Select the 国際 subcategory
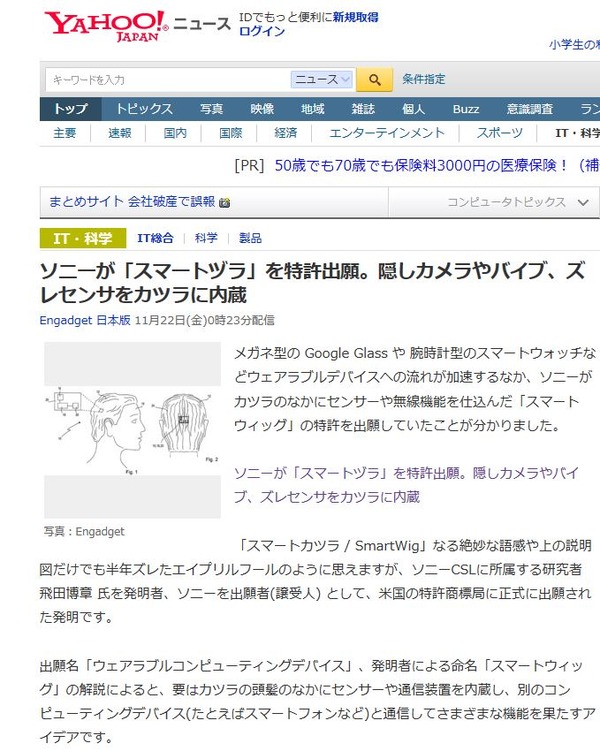The height and width of the screenshot is (751, 600). (230, 133)
